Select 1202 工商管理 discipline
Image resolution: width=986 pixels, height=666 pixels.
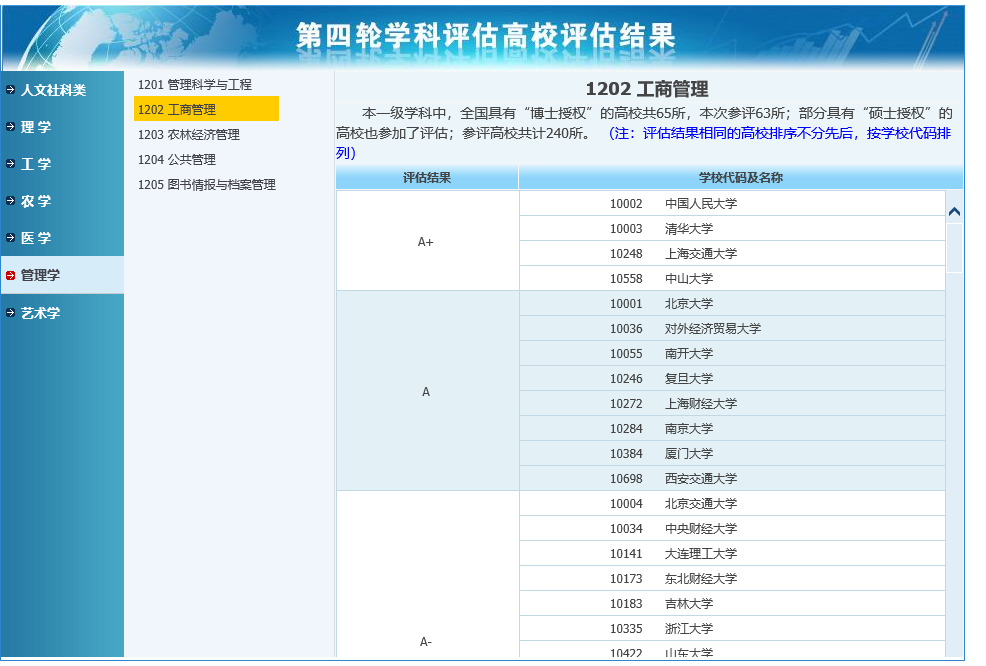coord(206,109)
